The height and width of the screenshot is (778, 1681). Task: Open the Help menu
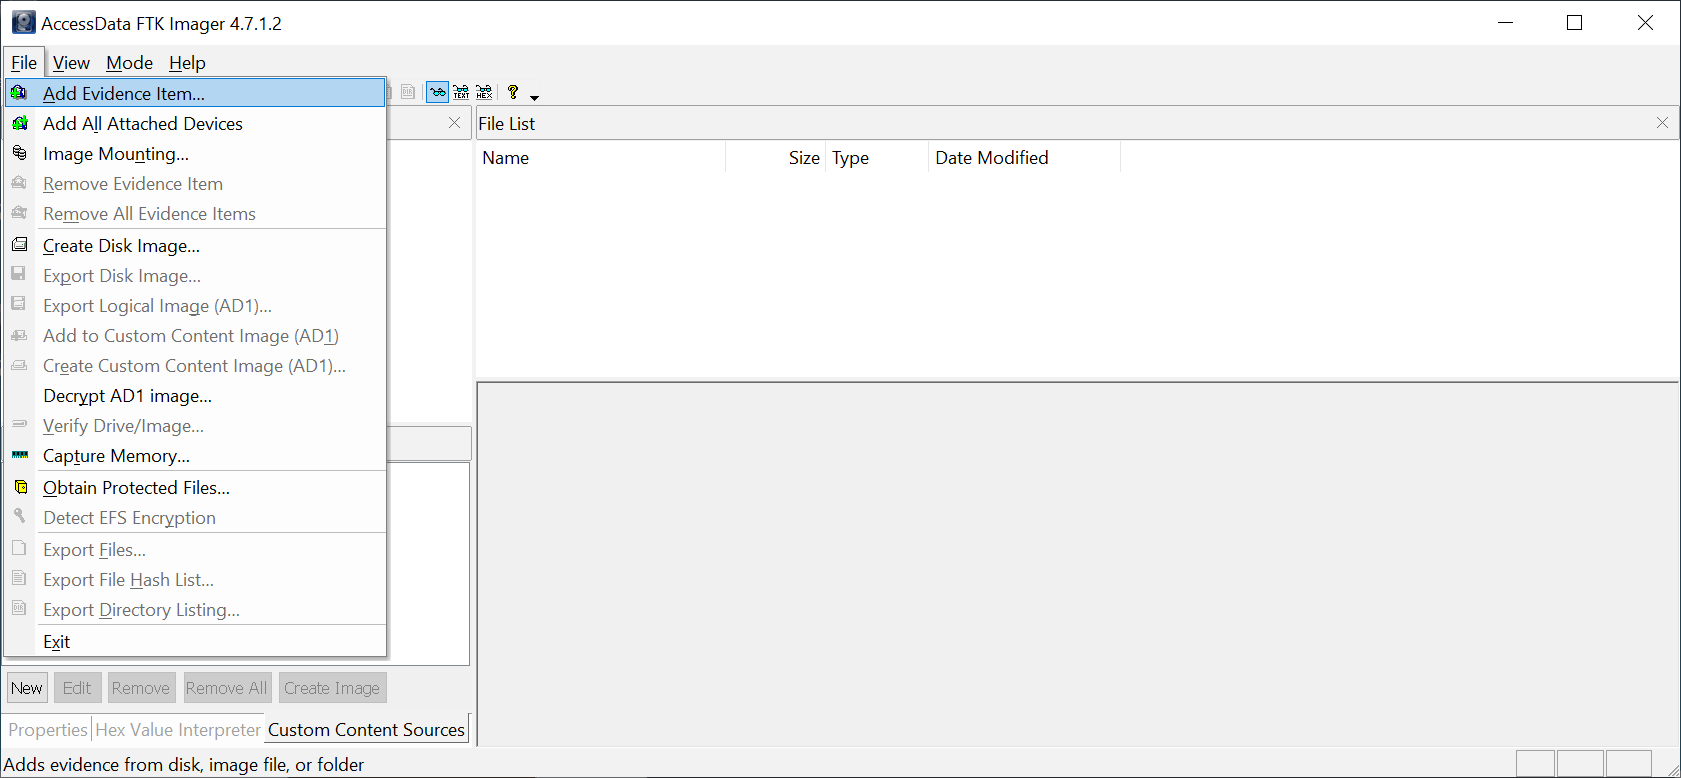tap(187, 63)
